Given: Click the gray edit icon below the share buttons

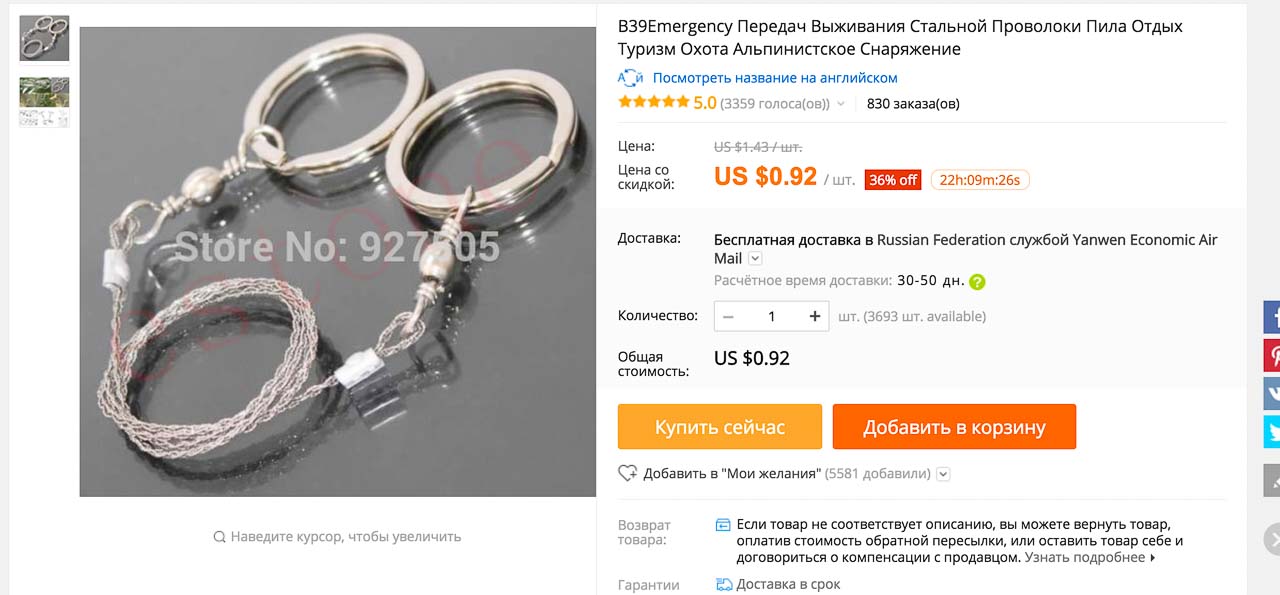Looking at the screenshot, I should (x=1272, y=481).
